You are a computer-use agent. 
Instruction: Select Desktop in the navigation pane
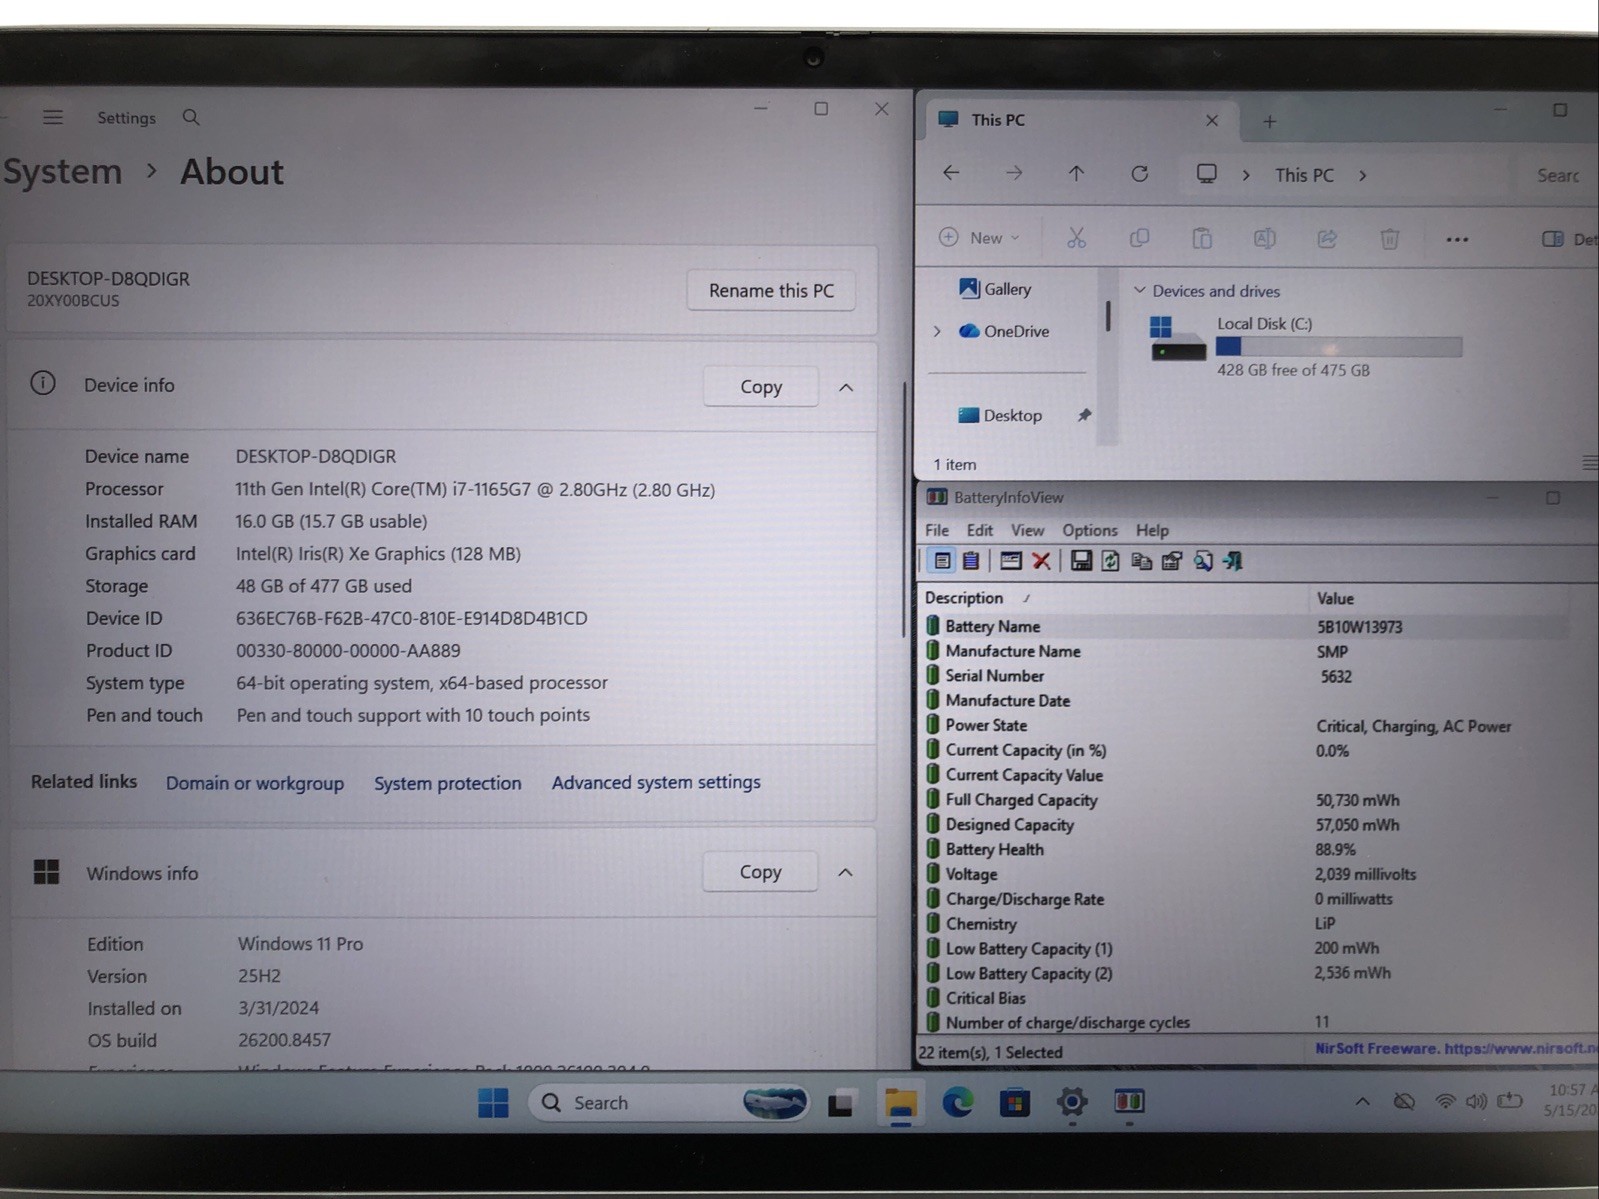(x=1000, y=415)
